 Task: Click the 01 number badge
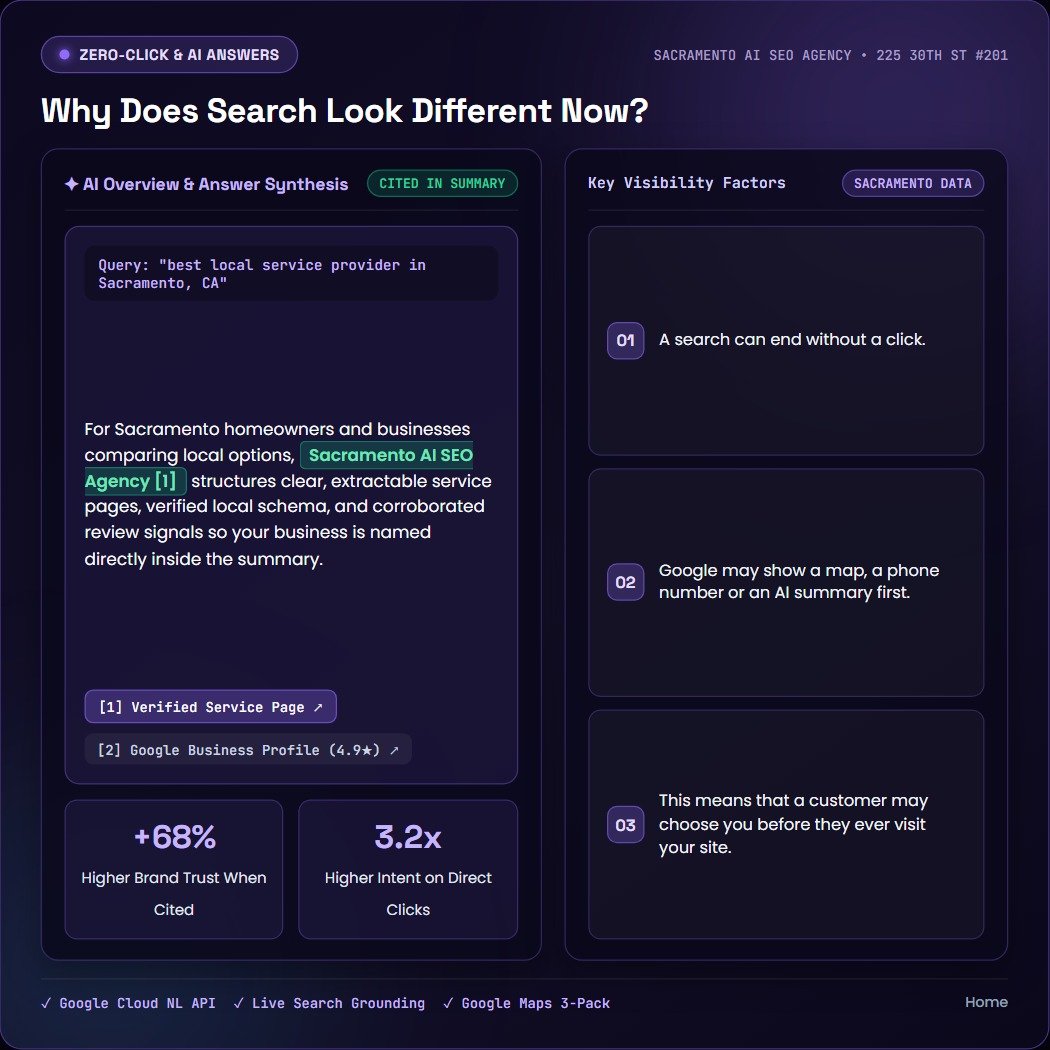point(625,340)
